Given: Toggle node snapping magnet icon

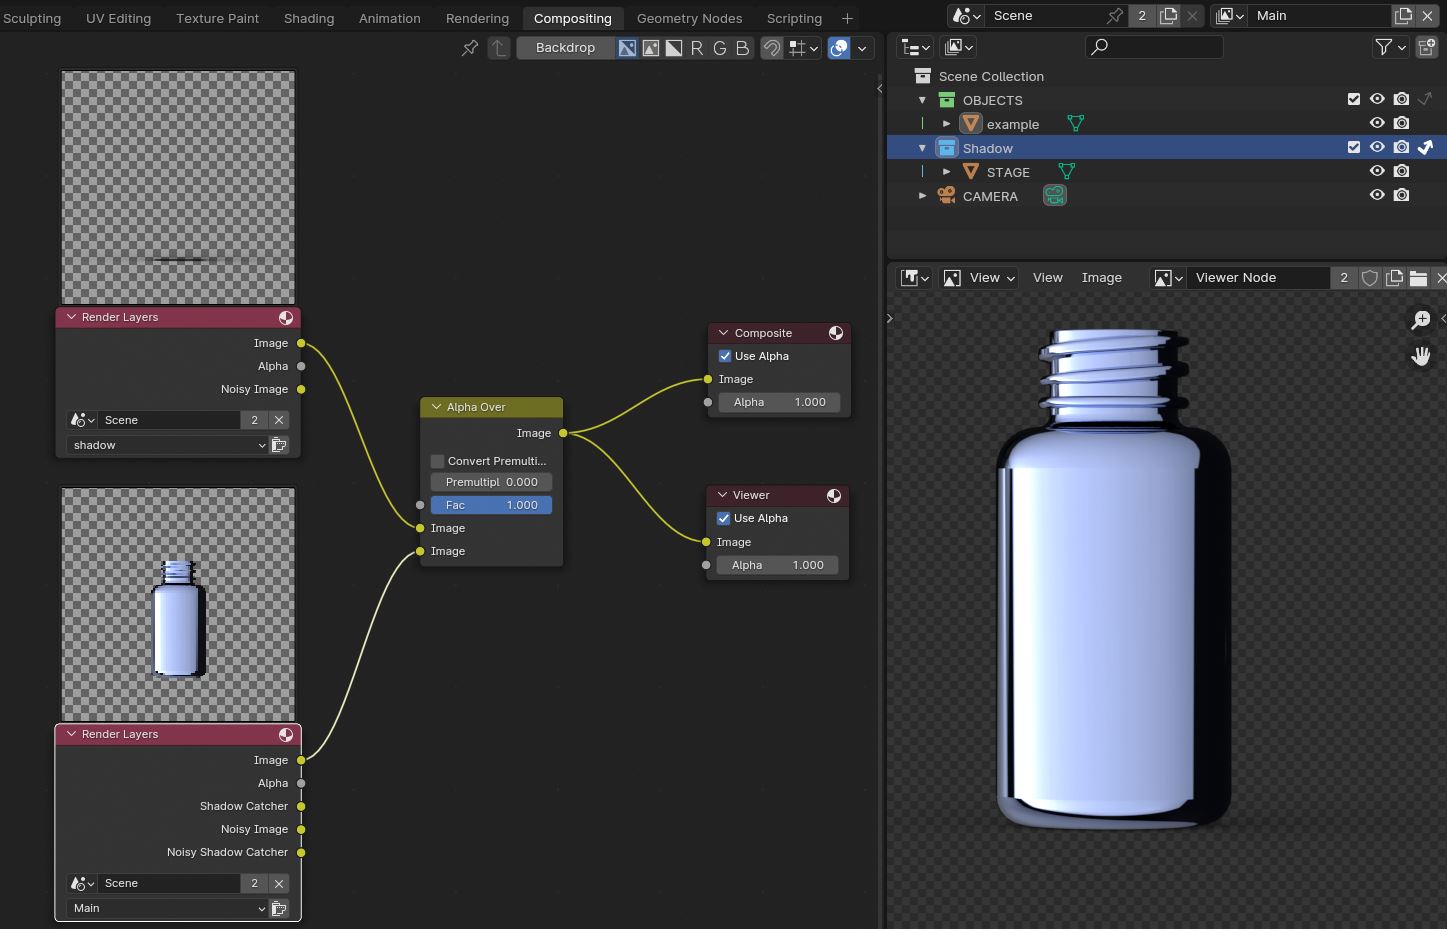Looking at the screenshot, I should pos(772,48).
